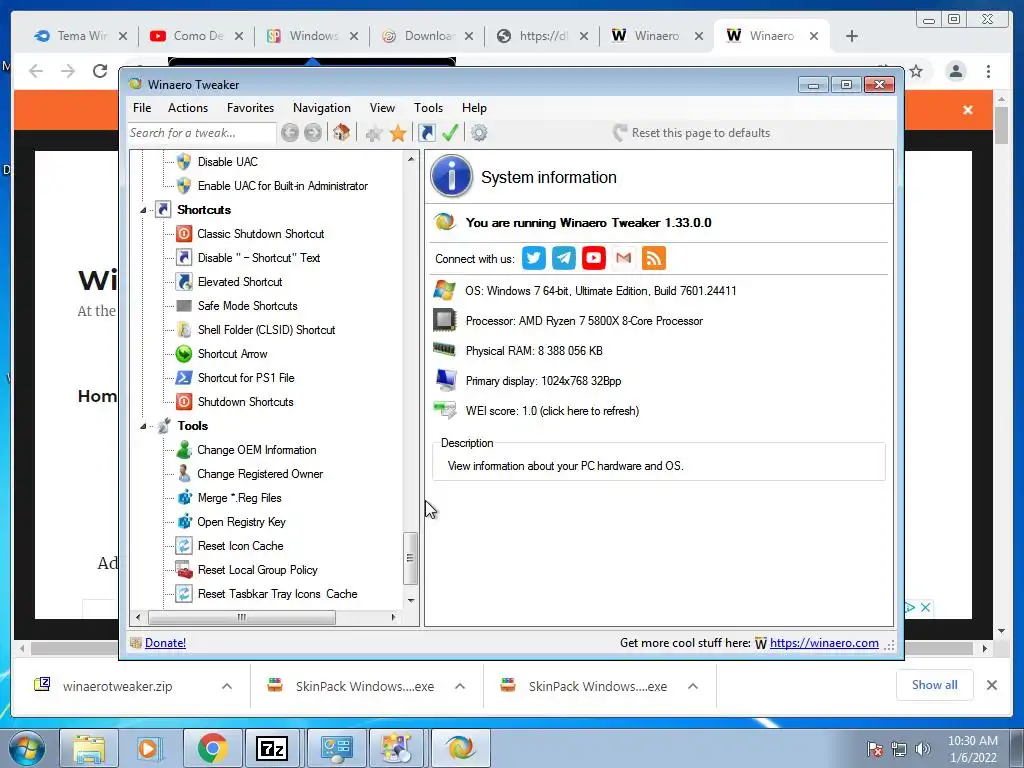Open menu for second SkinPack Windows exe download
Viewport: 1024px width, 768px height.
(693, 686)
